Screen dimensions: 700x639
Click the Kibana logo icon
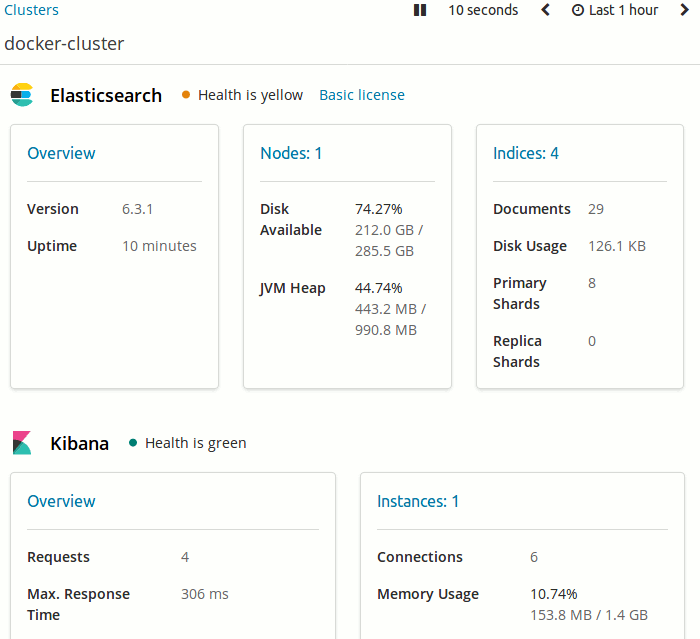(x=22, y=443)
